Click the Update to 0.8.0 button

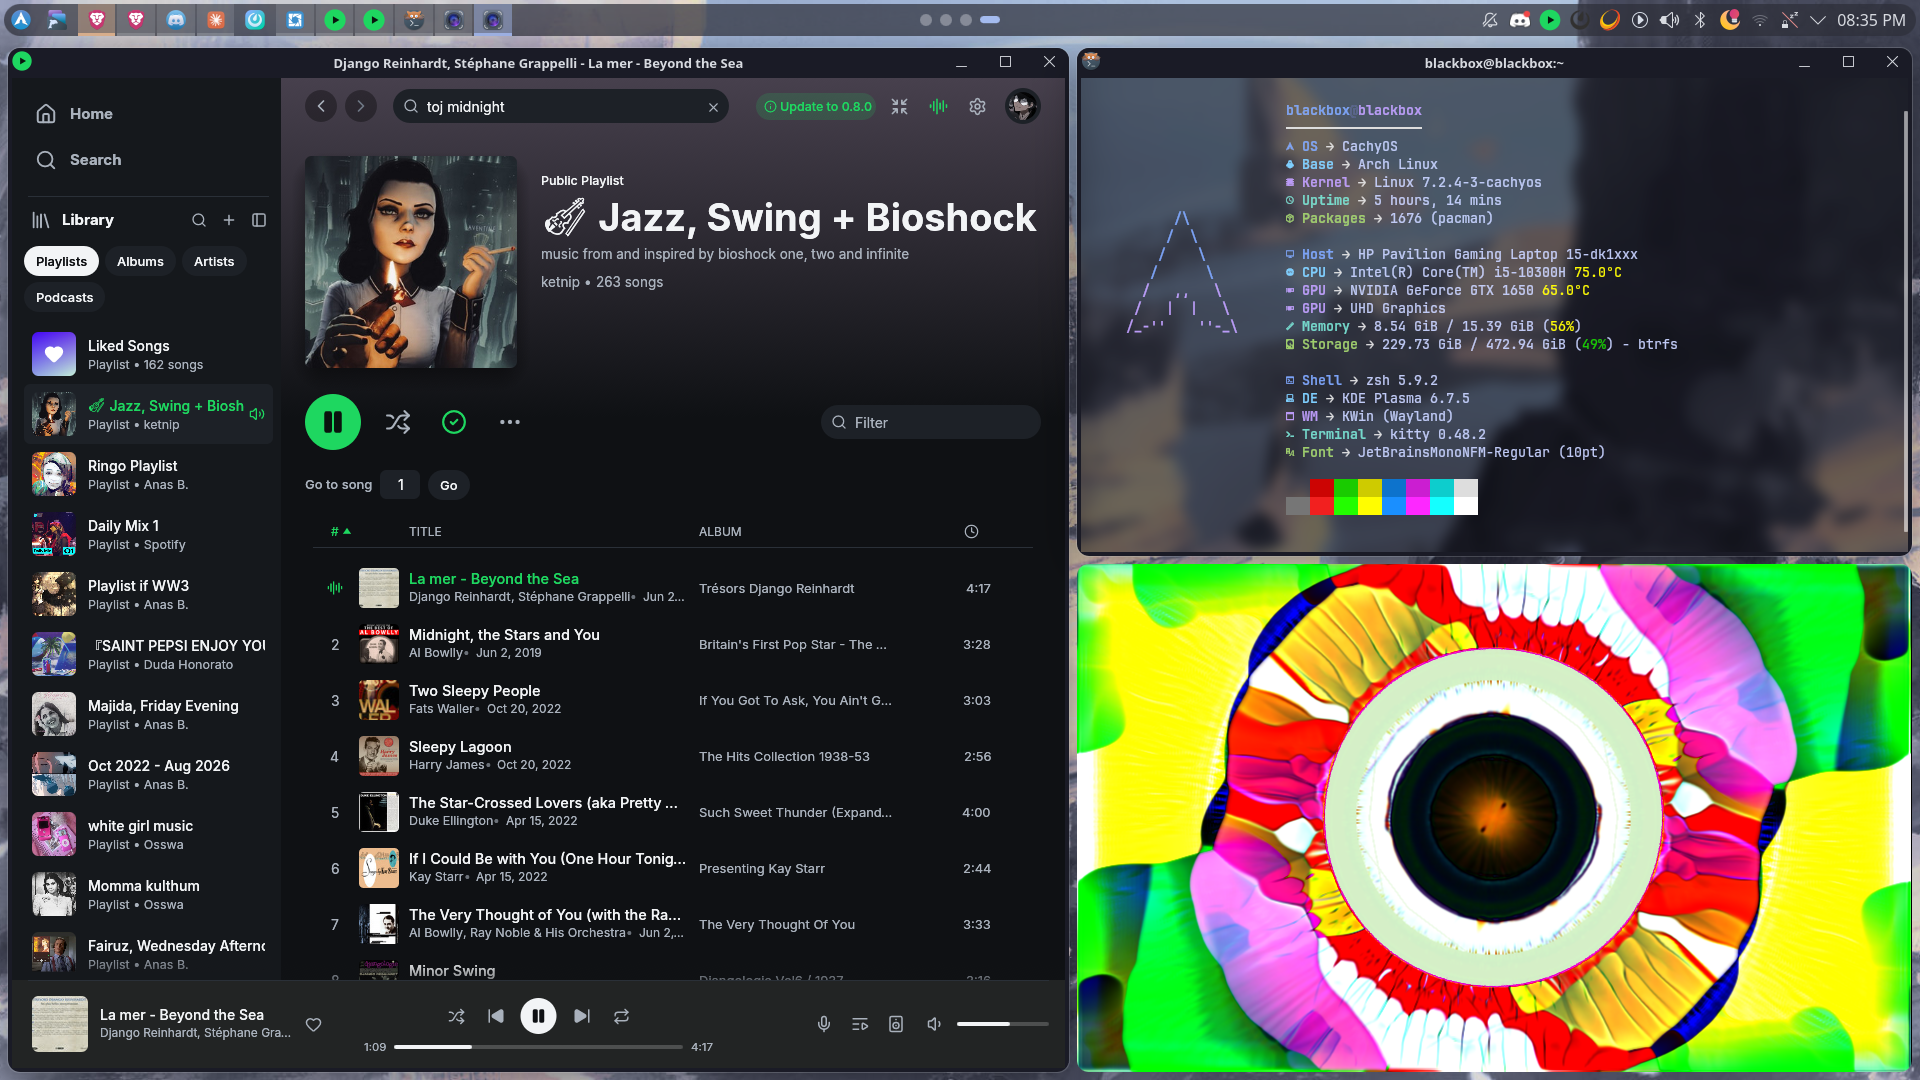816,107
